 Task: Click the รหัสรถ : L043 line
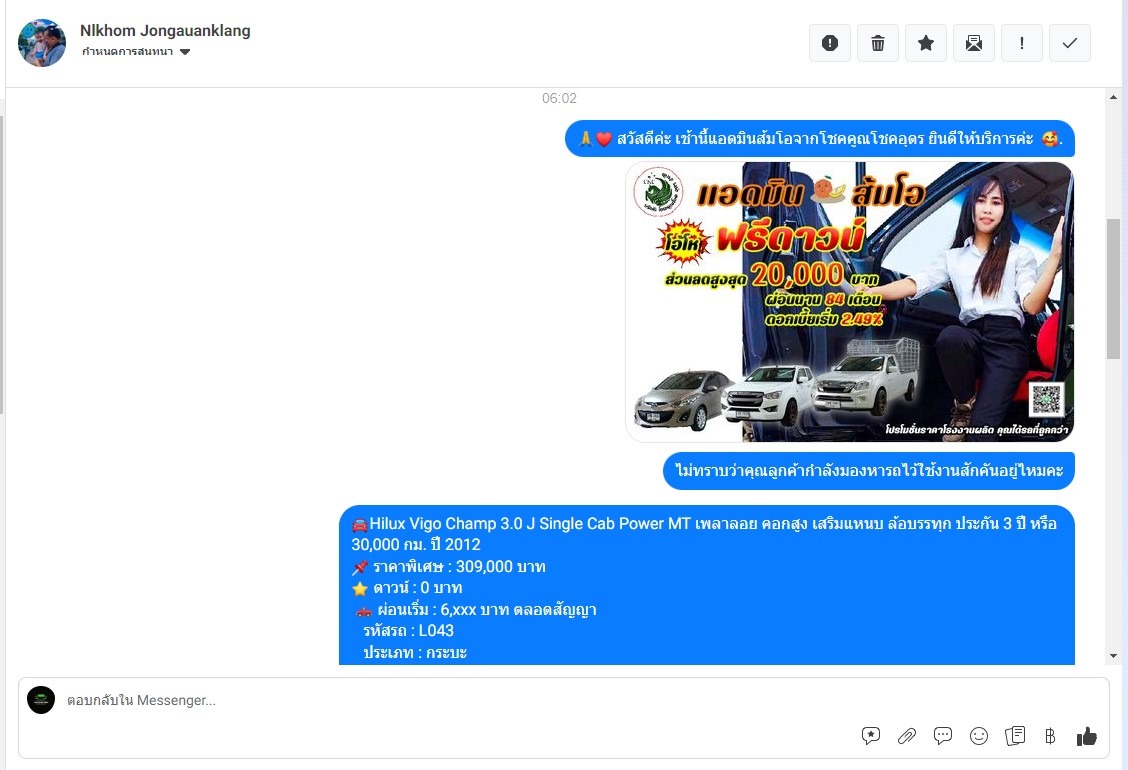point(409,630)
